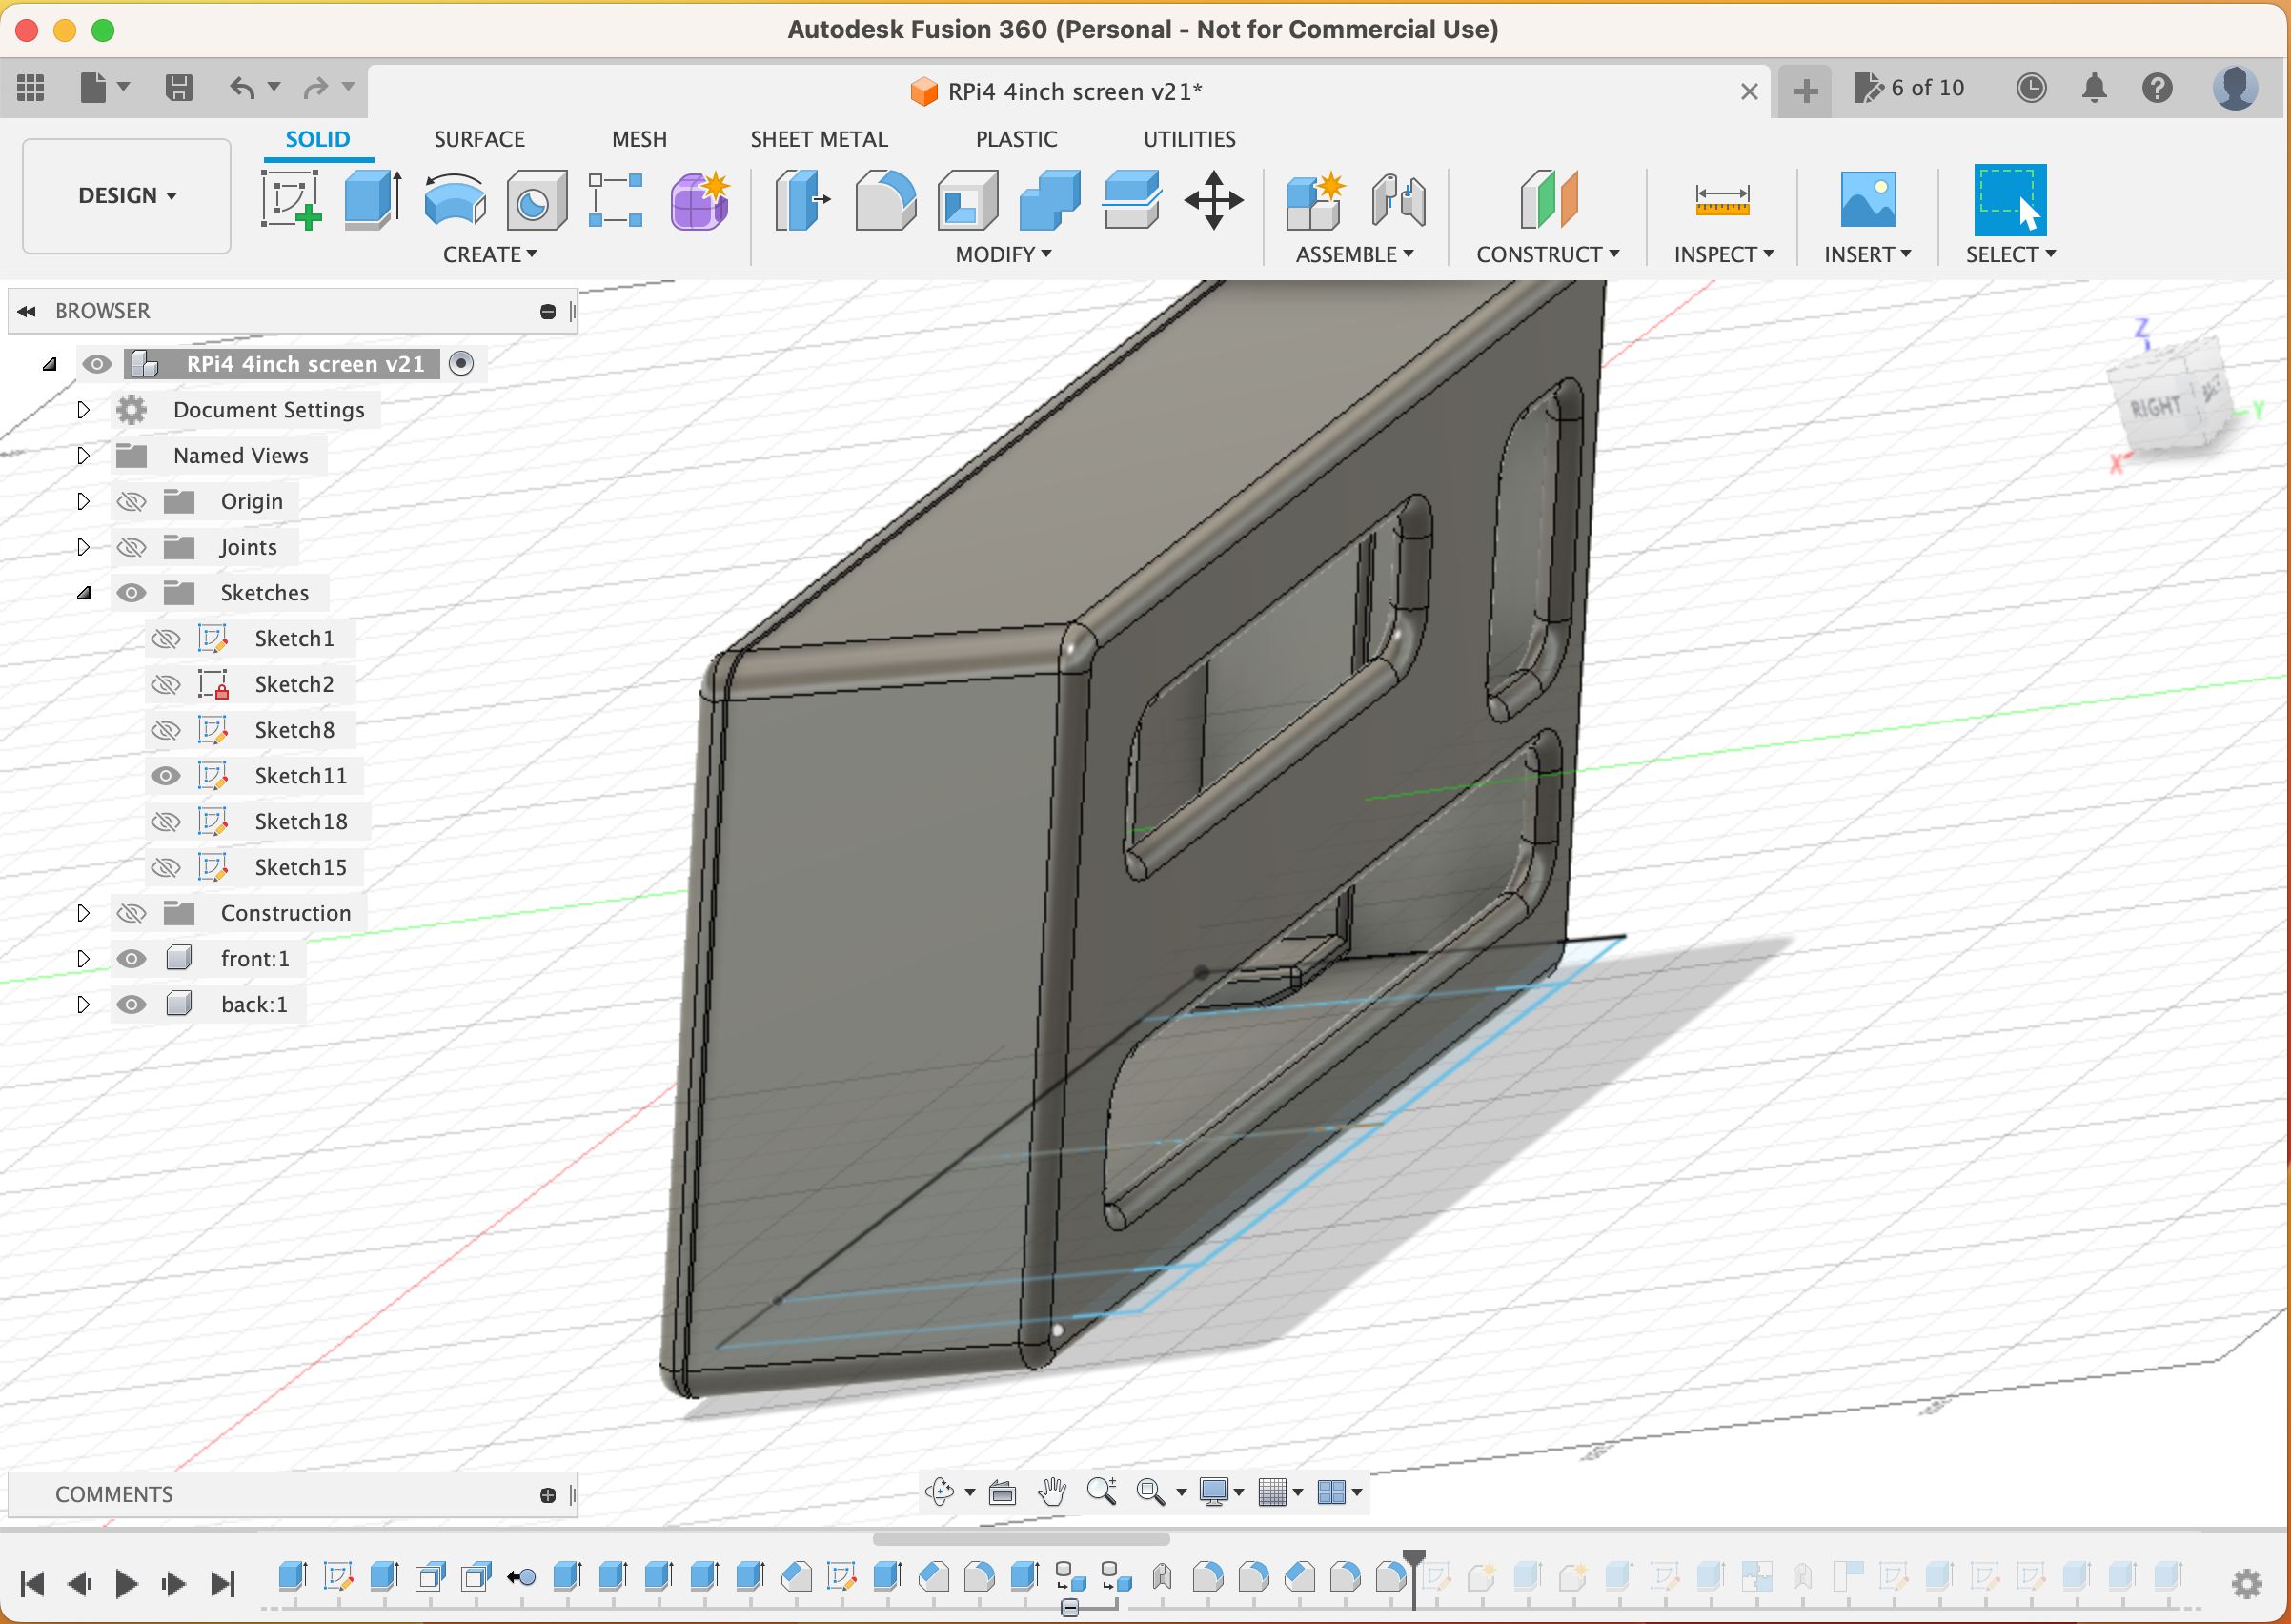Hide the Sketch11 sketch
This screenshot has height=1624, width=2291.
(x=166, y=775)
